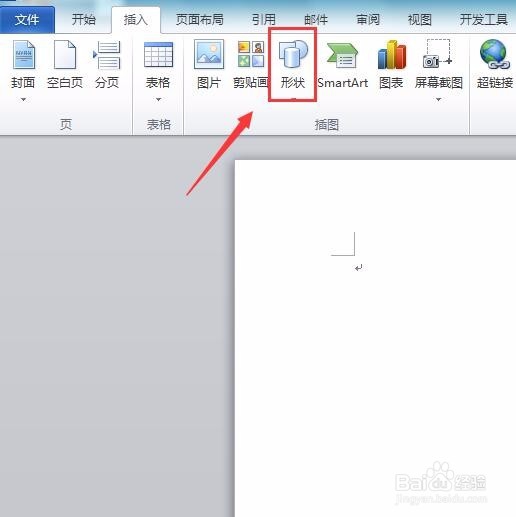
Task: Open the 视图 tab
Action: [420, 20]
